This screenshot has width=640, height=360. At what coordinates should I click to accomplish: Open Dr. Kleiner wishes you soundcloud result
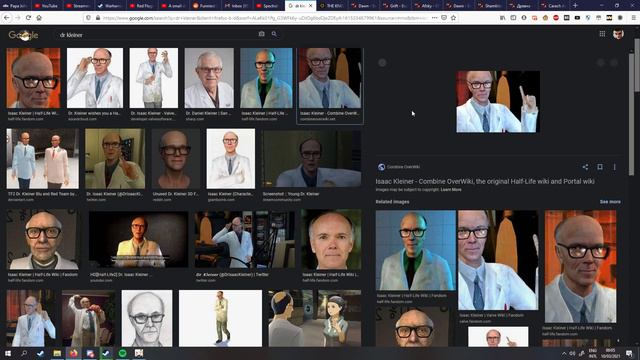[95, 78]
